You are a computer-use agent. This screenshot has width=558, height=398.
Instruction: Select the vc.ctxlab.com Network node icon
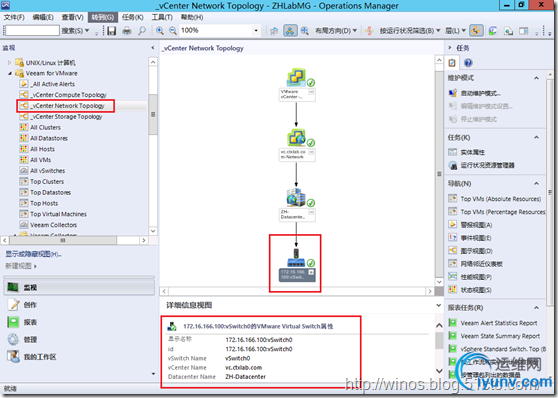click(296, 138)
